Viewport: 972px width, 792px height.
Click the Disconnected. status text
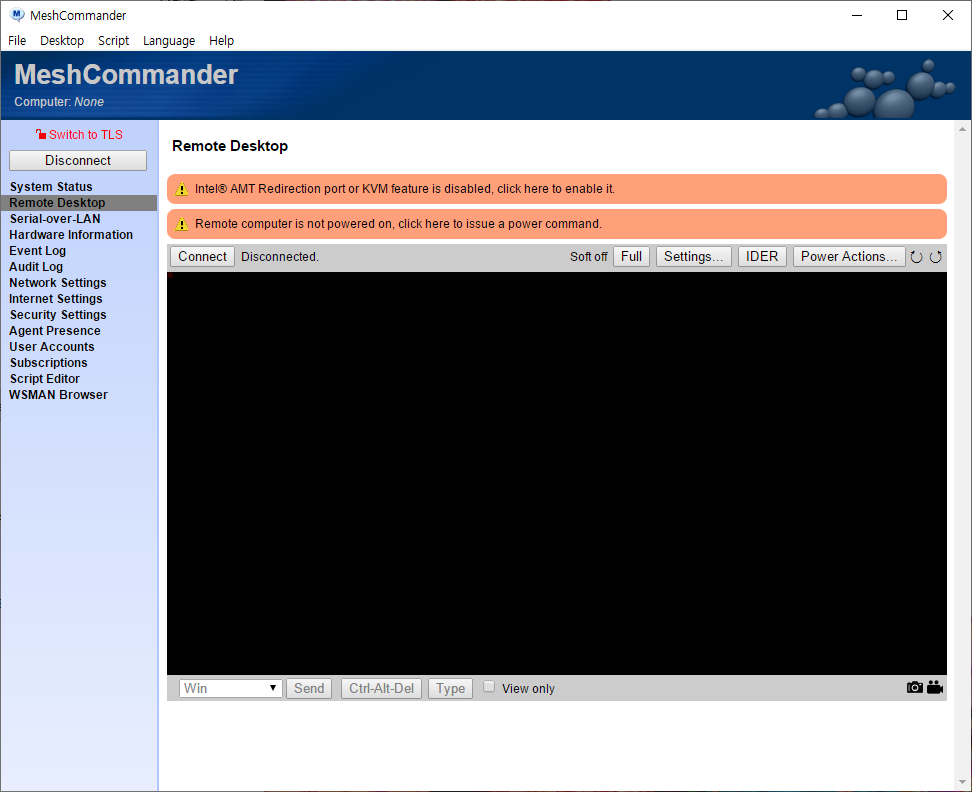(280, 257)
